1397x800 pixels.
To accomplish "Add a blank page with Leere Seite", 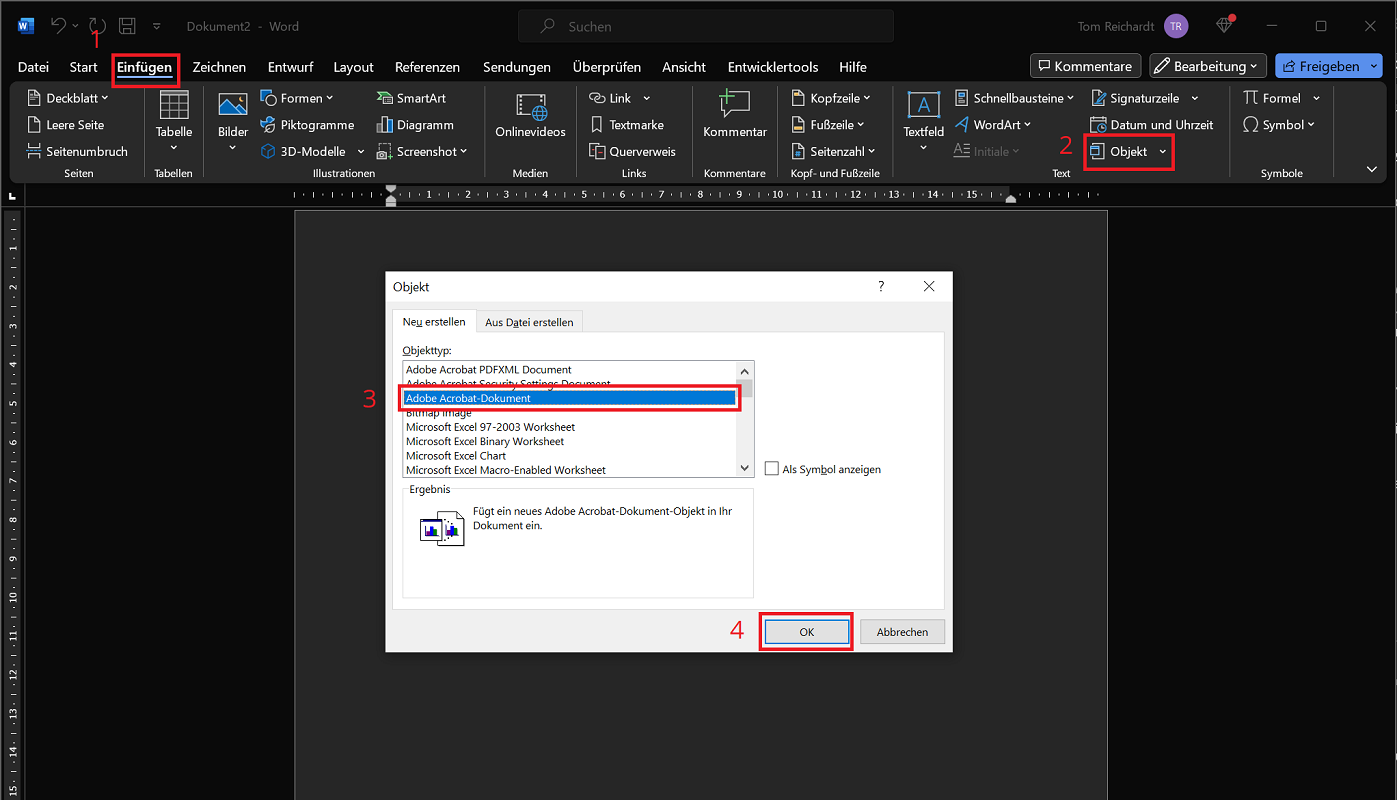I will (65, 125).
